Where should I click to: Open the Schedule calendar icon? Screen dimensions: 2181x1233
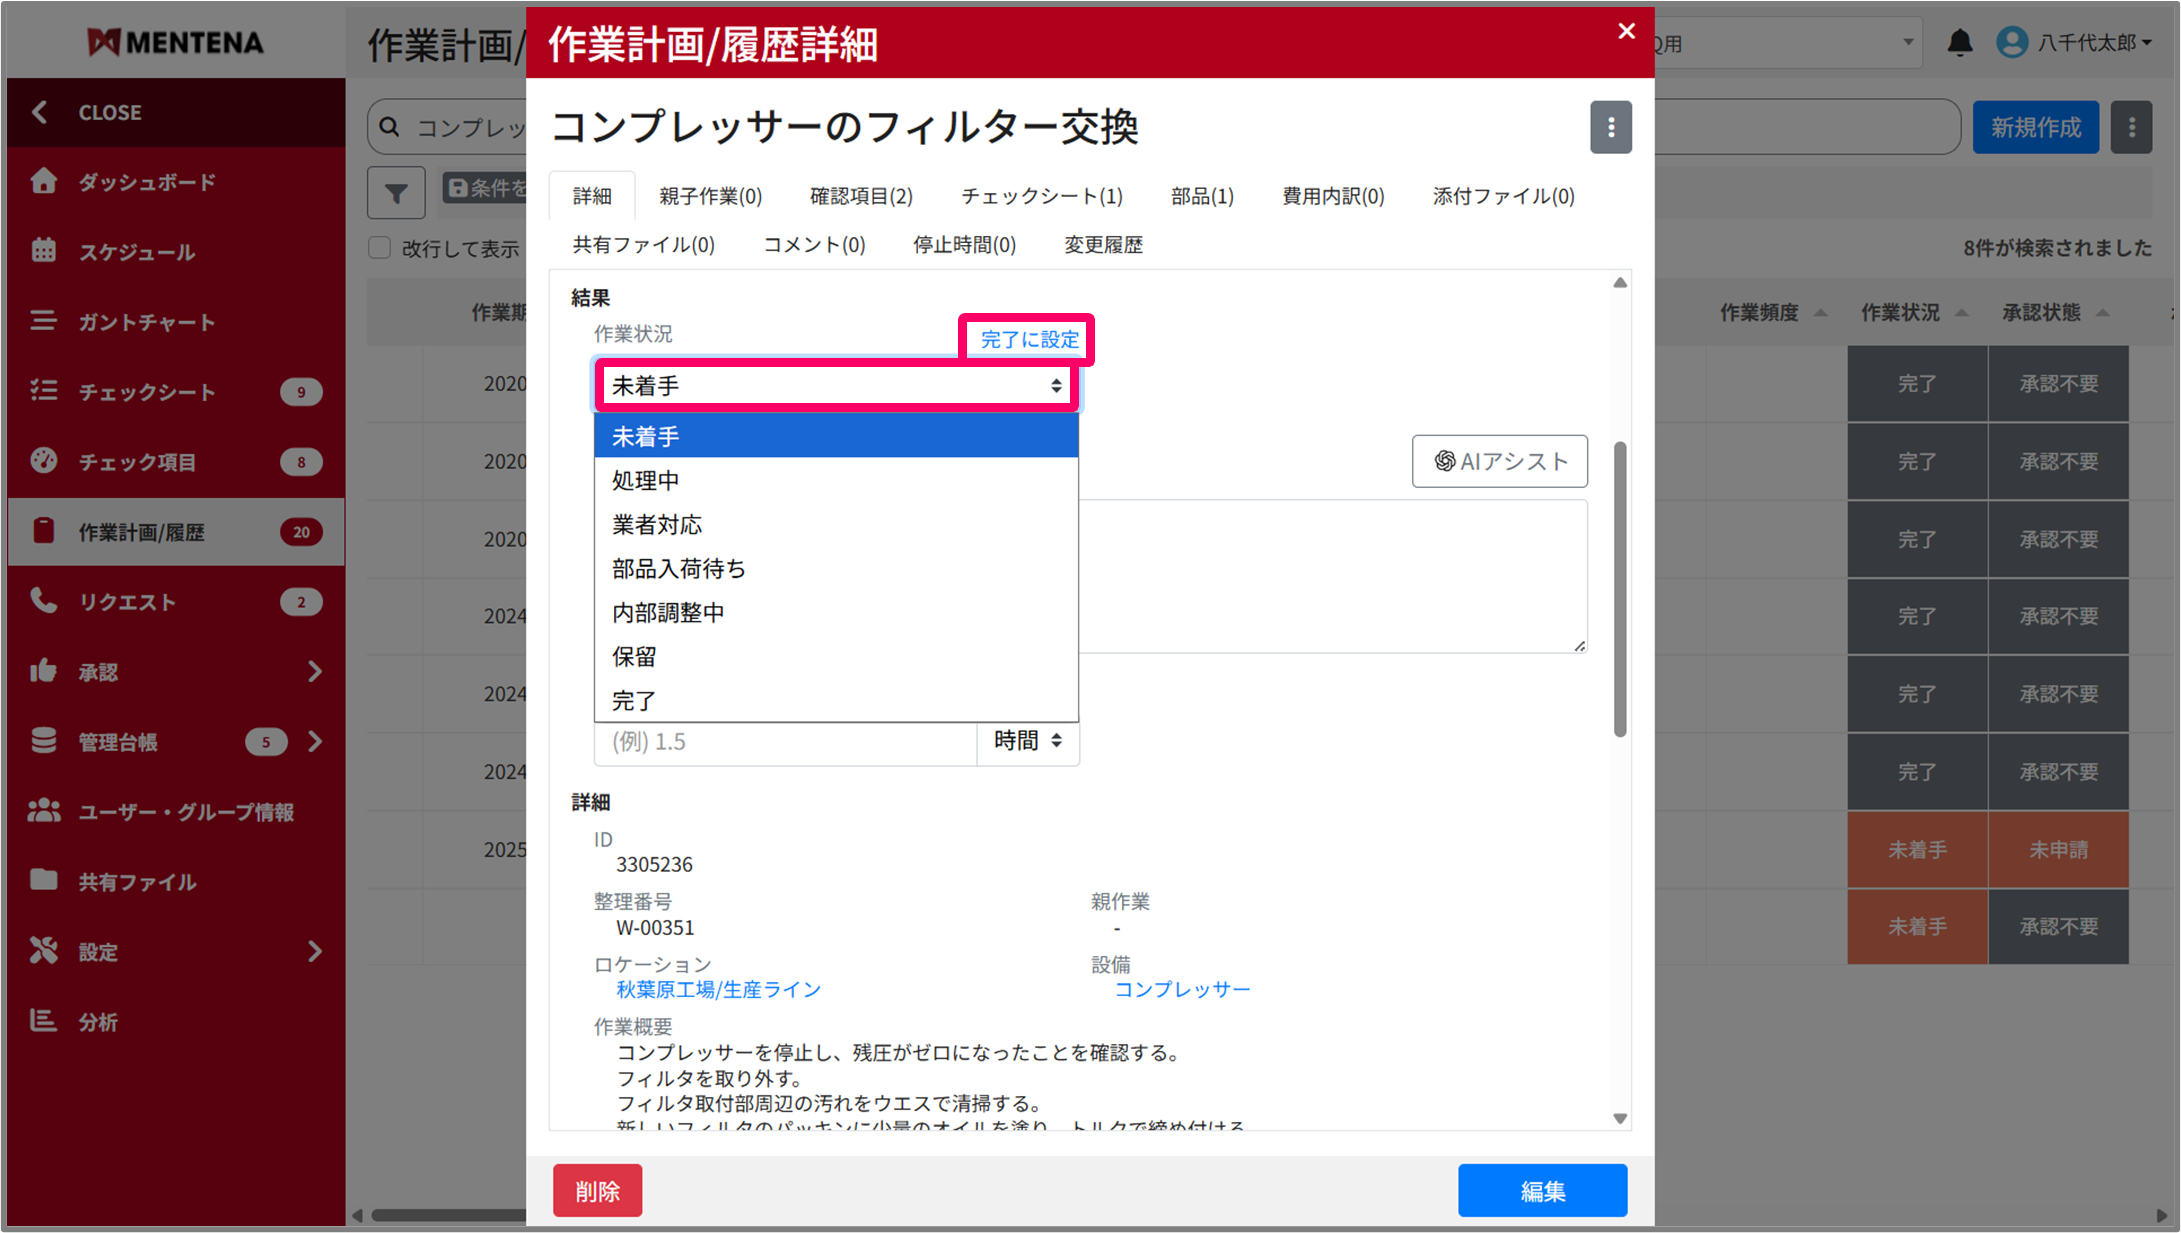pyautogui.click(x=44, y=251)
